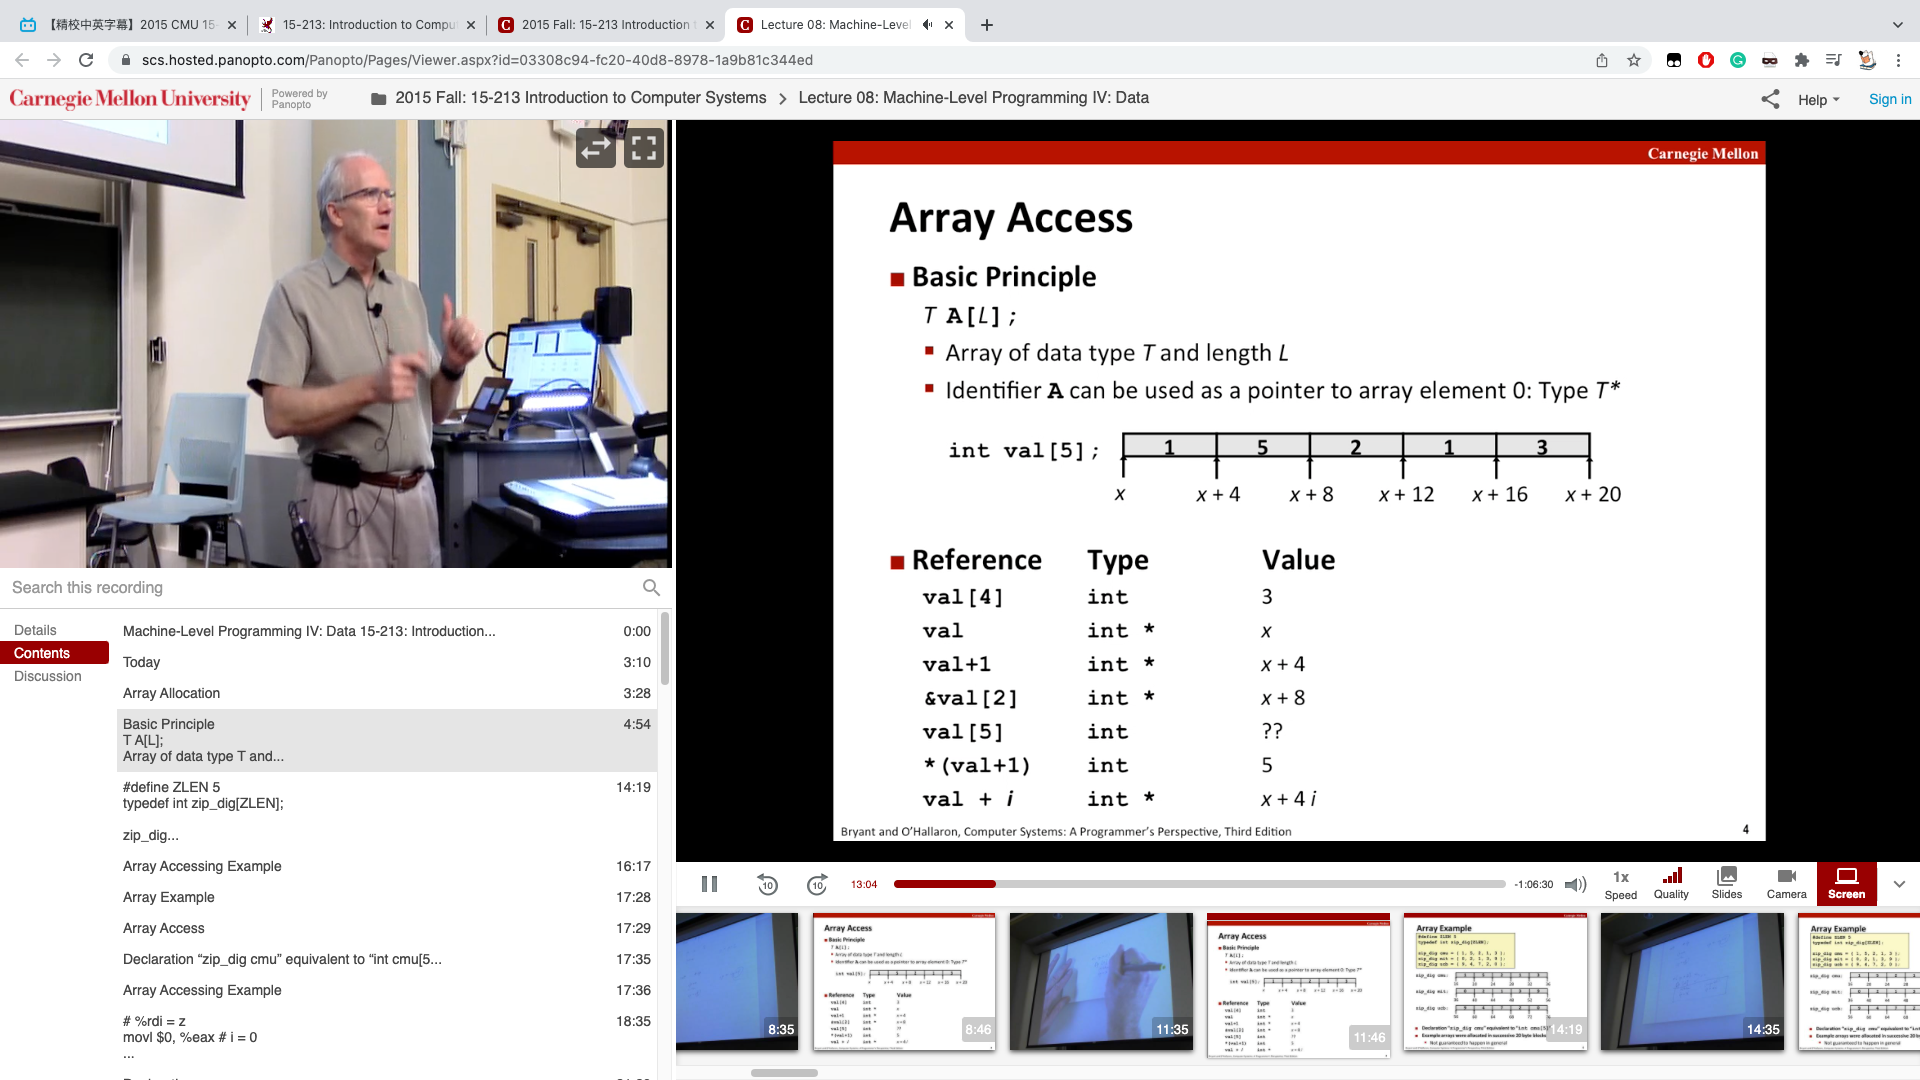Open the profile avatar icon

click(x=1866, y=60)
